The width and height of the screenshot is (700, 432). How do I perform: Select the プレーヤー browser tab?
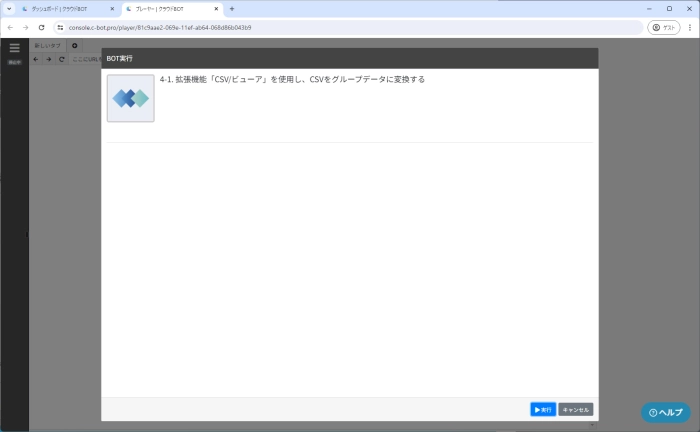pos(165,8)
